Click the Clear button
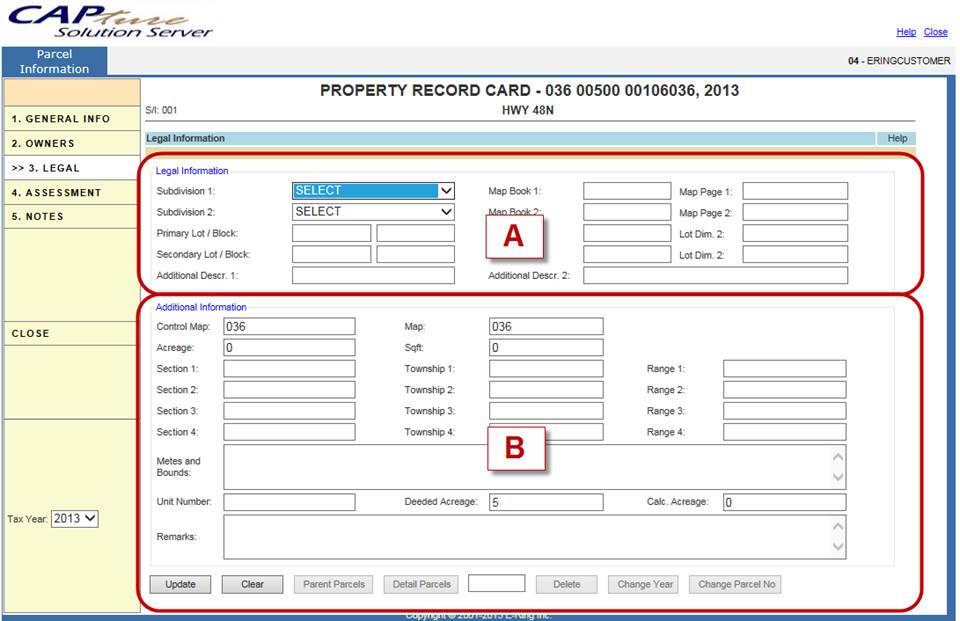960x621 pixels. click(252, 584)
